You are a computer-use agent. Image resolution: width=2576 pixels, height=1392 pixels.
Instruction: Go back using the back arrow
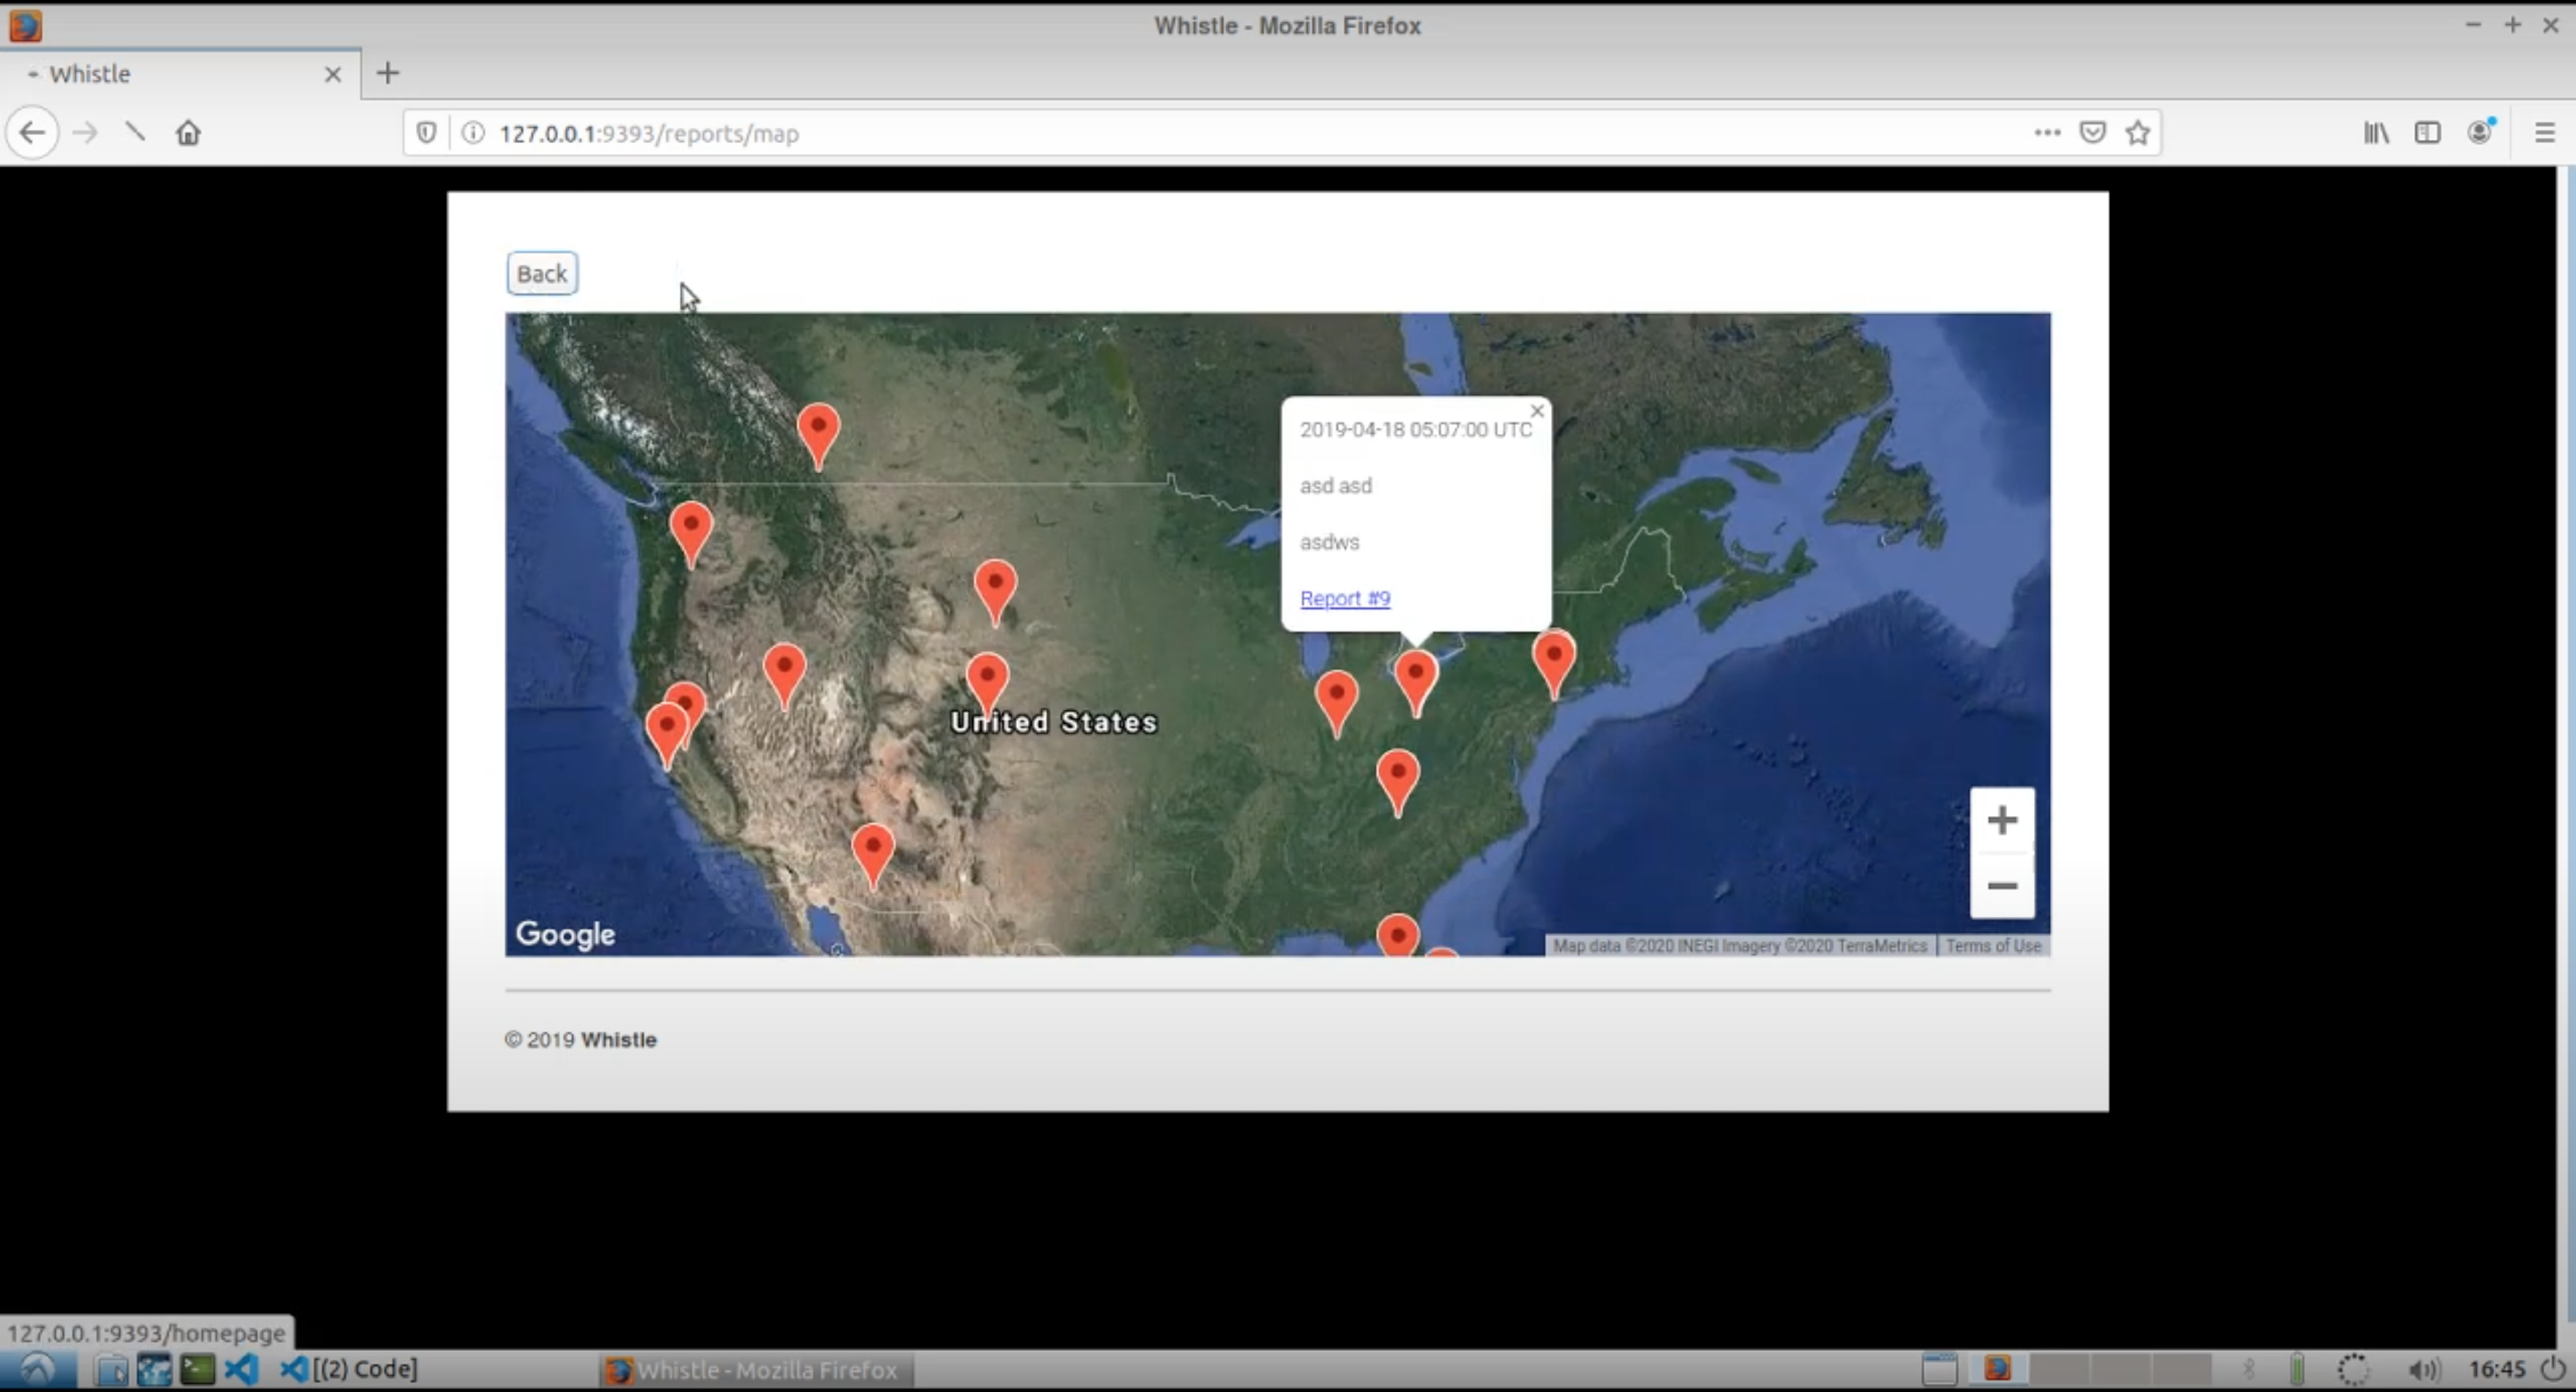[x=33, y=132]
